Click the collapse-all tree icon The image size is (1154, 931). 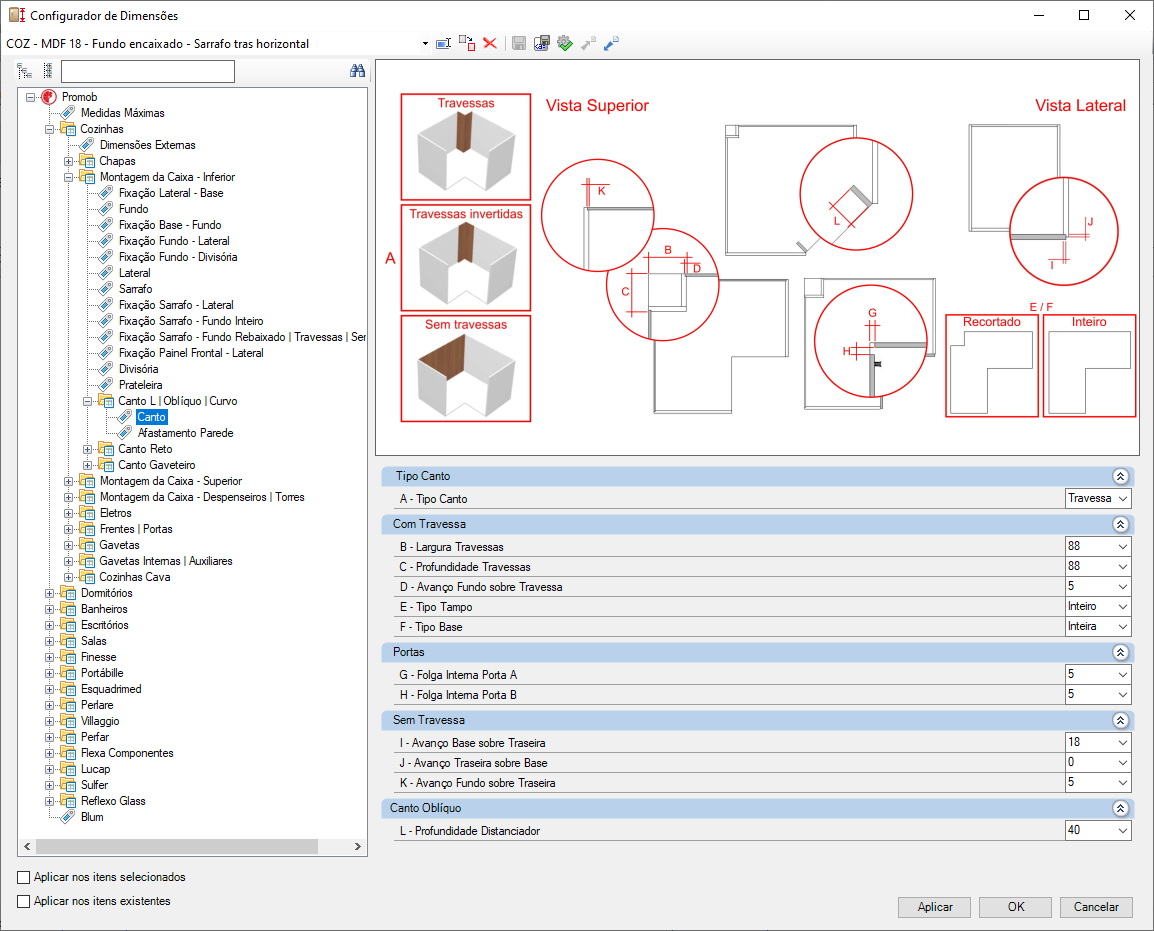[48, 71]
